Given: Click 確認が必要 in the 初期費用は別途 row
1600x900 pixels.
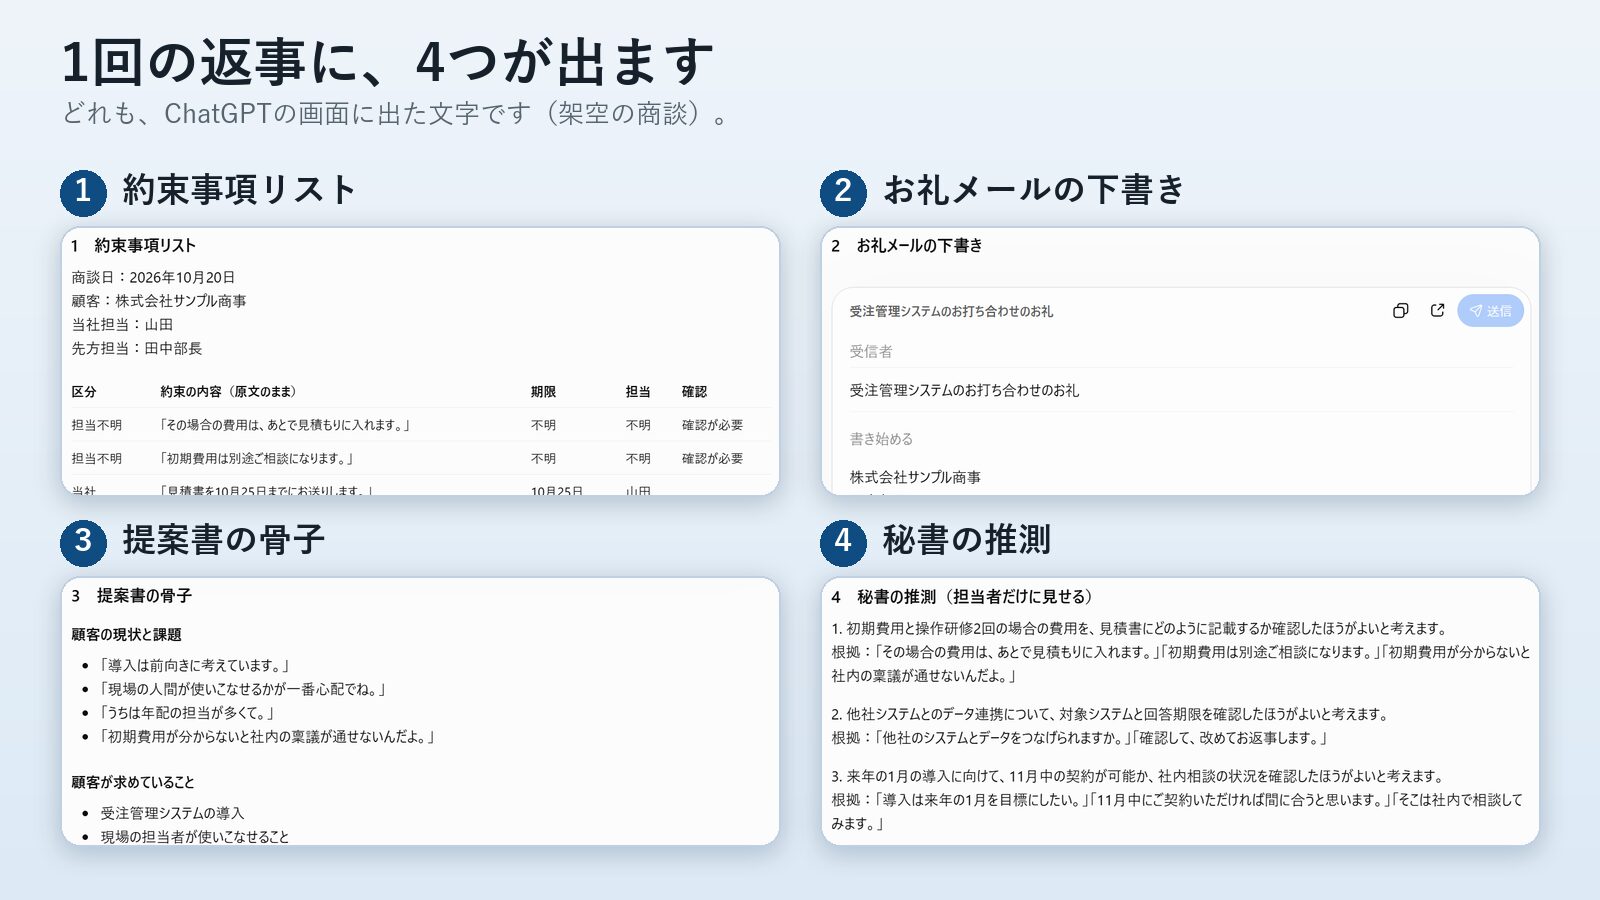Looking at the screenshot, I should (712, 459).
